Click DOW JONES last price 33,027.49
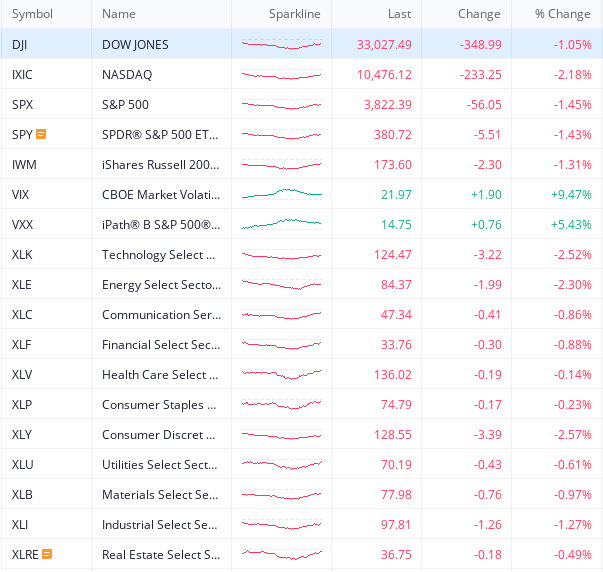The image size is (603, 572). click(x=384, y=44)
